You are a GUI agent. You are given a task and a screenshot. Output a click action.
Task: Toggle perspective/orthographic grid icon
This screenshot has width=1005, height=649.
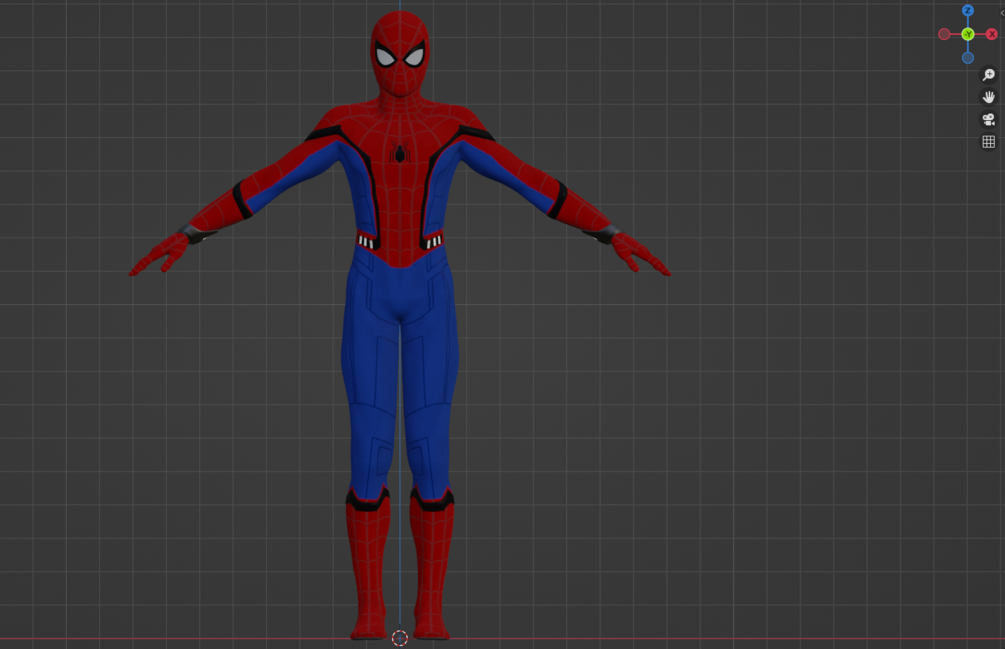coord(988,142)
